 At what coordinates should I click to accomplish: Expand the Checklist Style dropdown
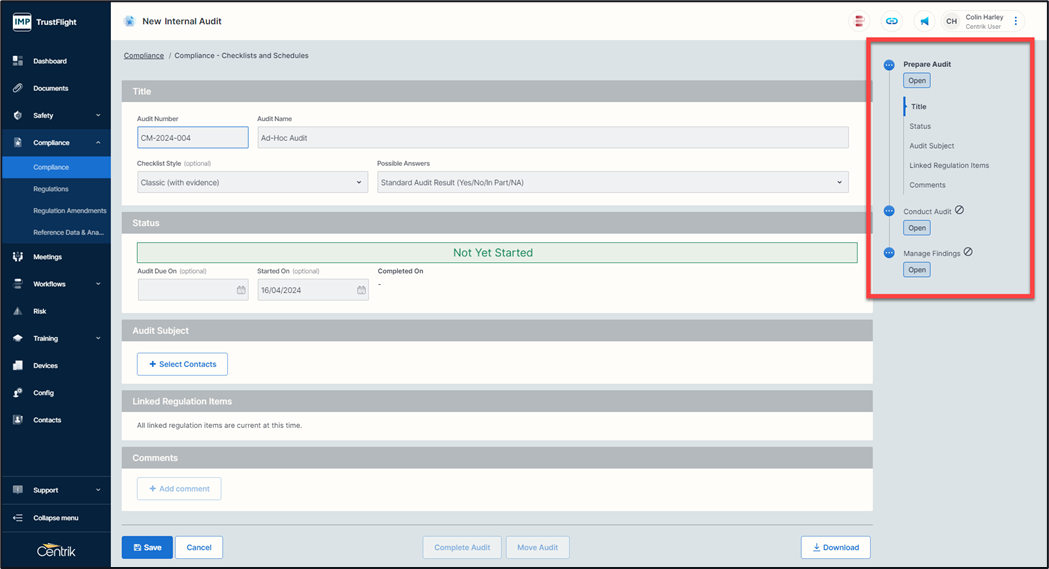250,182
